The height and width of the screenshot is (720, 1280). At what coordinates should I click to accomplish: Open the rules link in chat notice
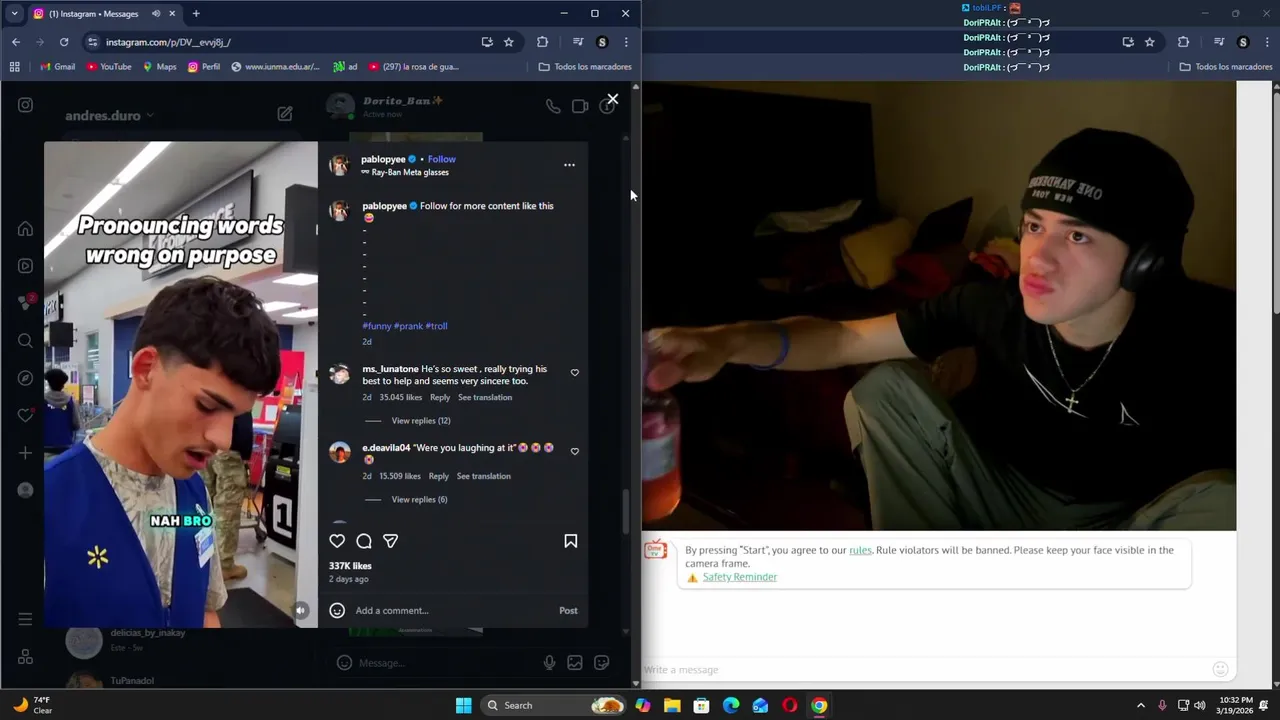[x=860, y=550]
